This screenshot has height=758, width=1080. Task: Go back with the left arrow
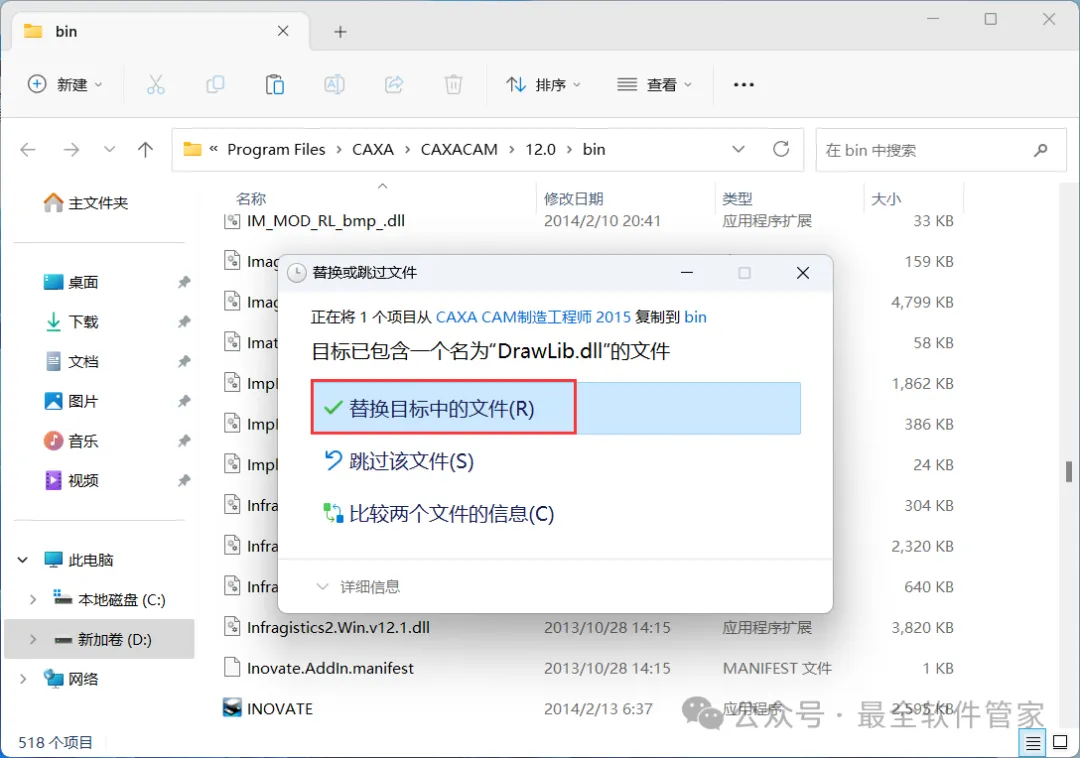tap(28, 149)
